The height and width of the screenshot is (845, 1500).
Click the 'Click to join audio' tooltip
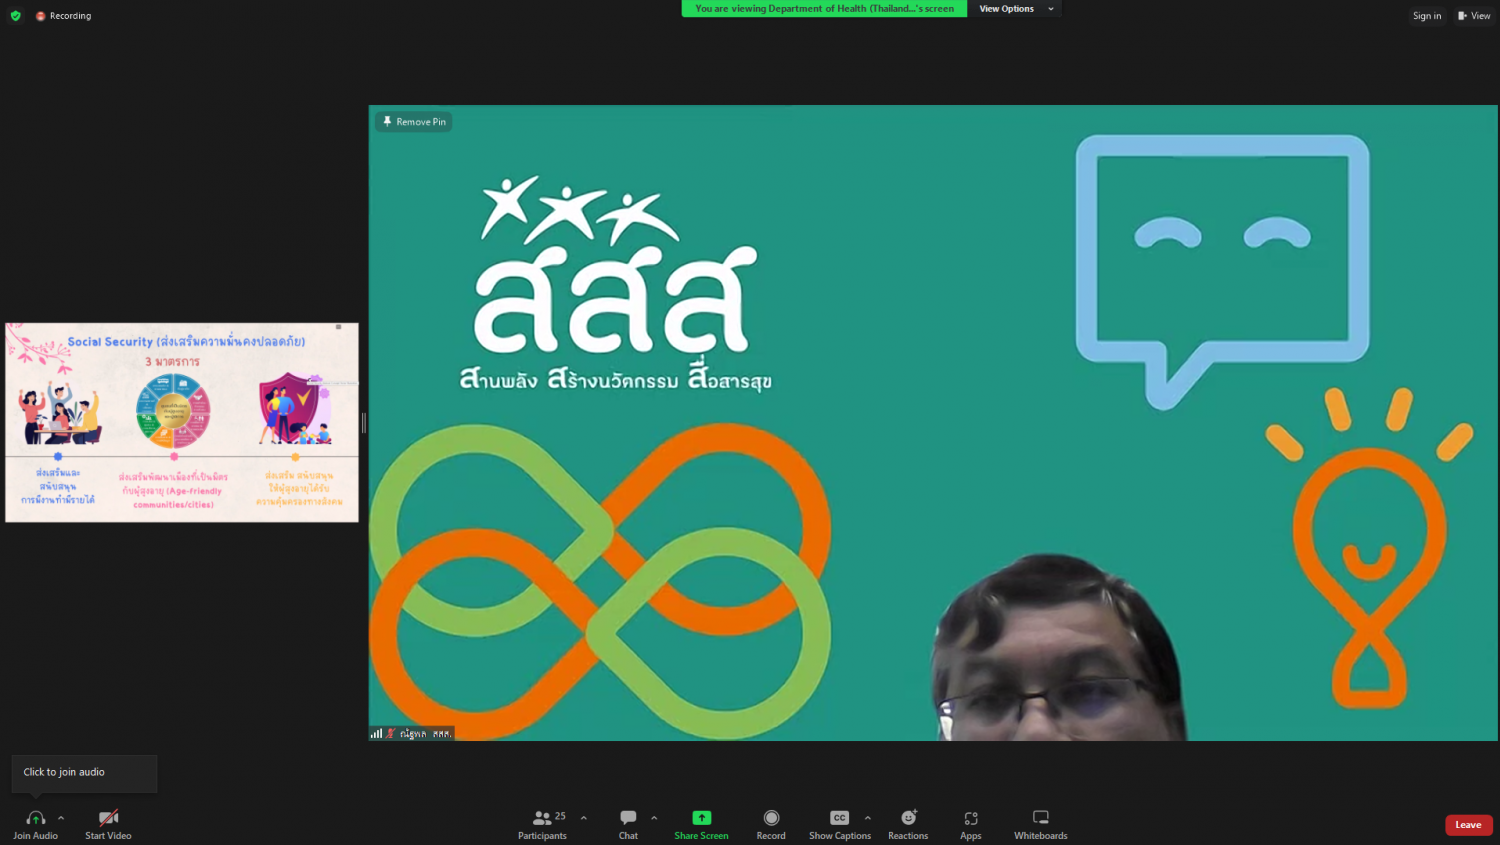[84, 773]
